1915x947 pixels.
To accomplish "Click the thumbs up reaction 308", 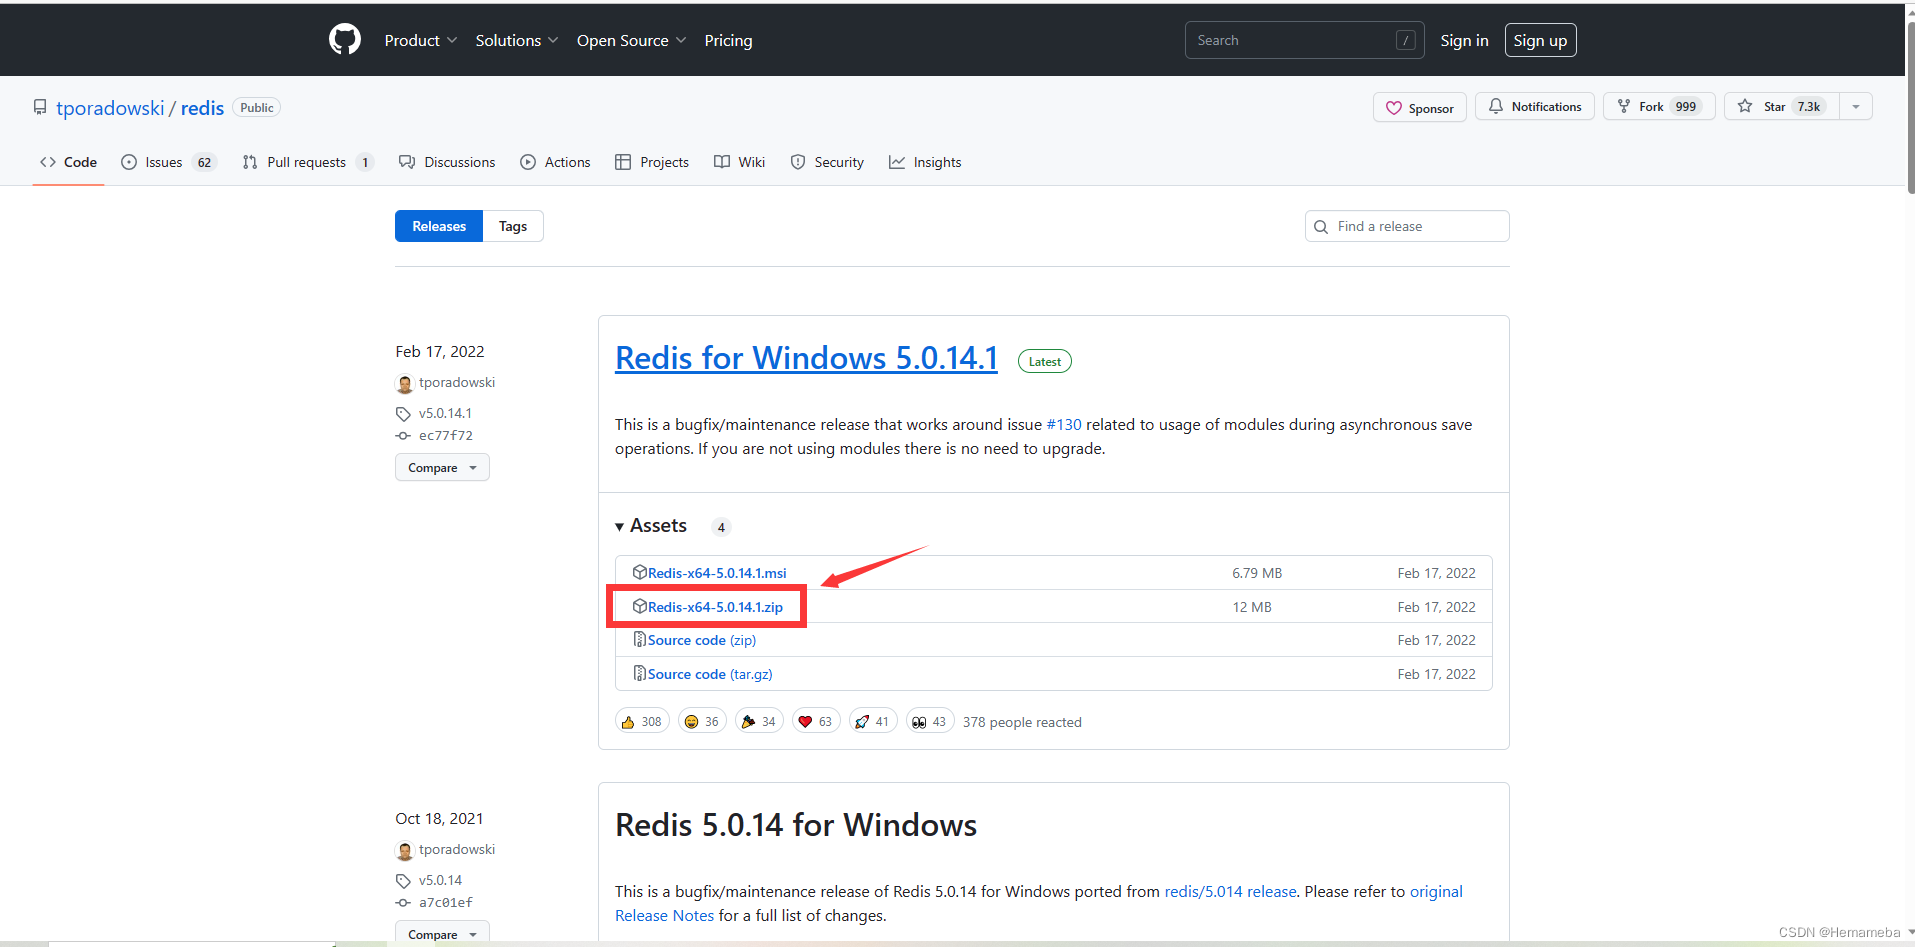I will [642, 722].
